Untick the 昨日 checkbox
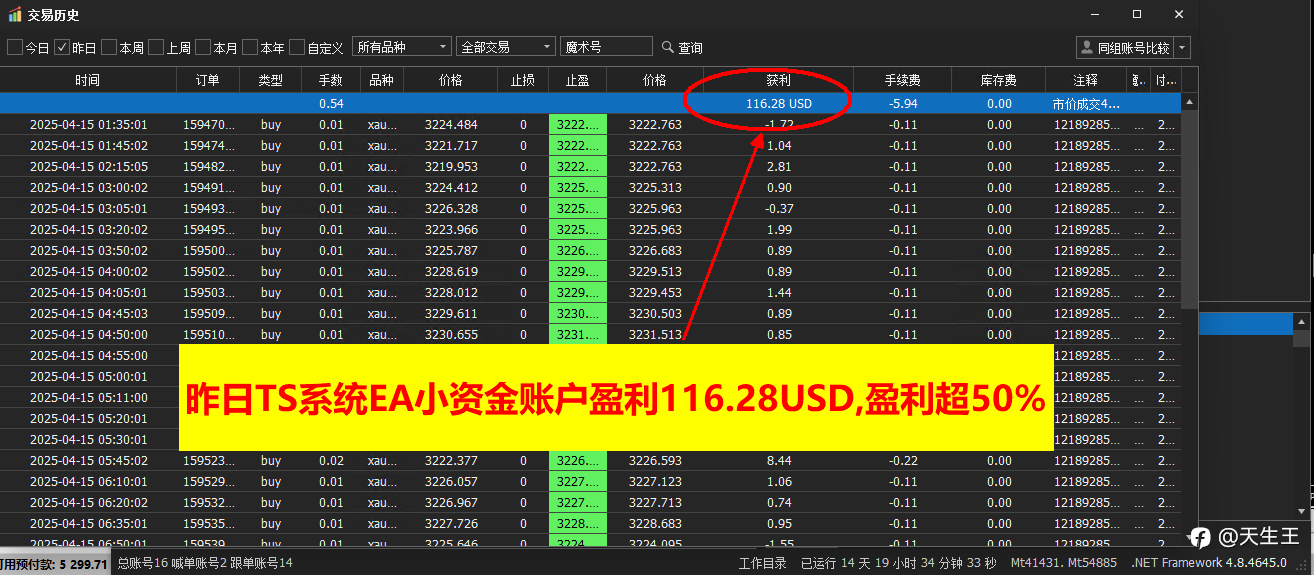This screenshot has width=1314, height=575. click(62, 47)
